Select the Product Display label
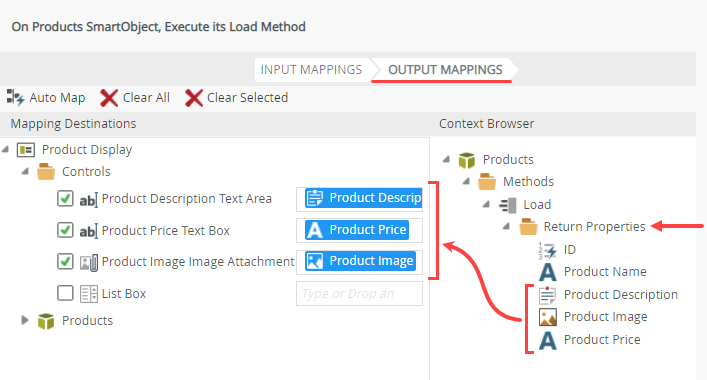Image resolution: width=707 pixels, height=380 pixels. tap(87, 150)
